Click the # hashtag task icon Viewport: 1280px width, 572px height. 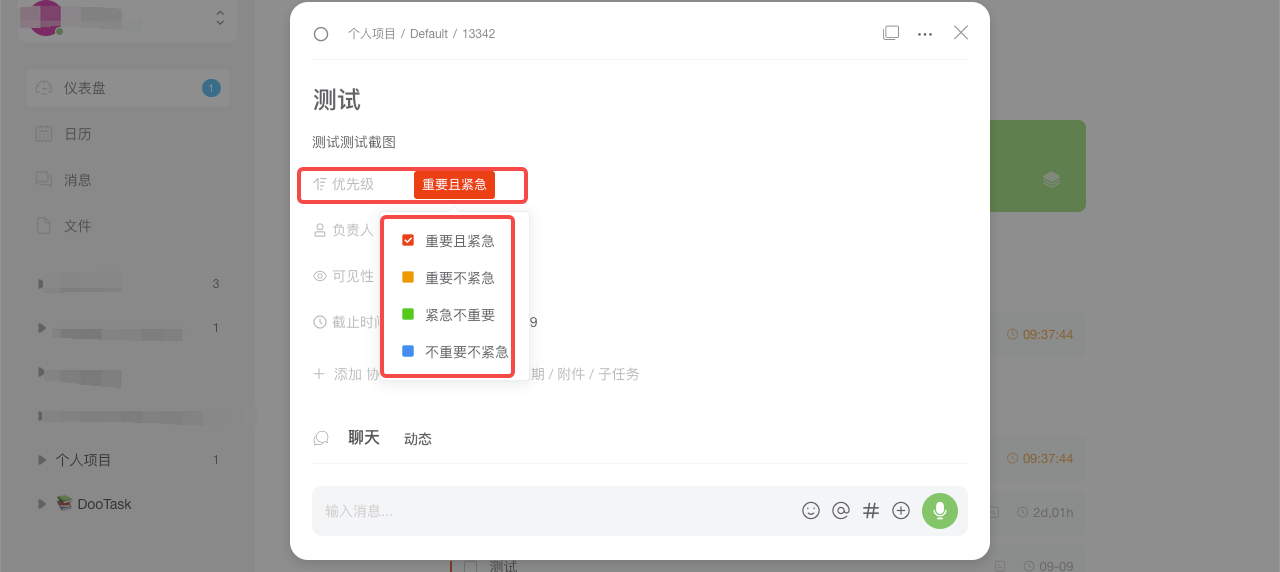coord(871,511)
